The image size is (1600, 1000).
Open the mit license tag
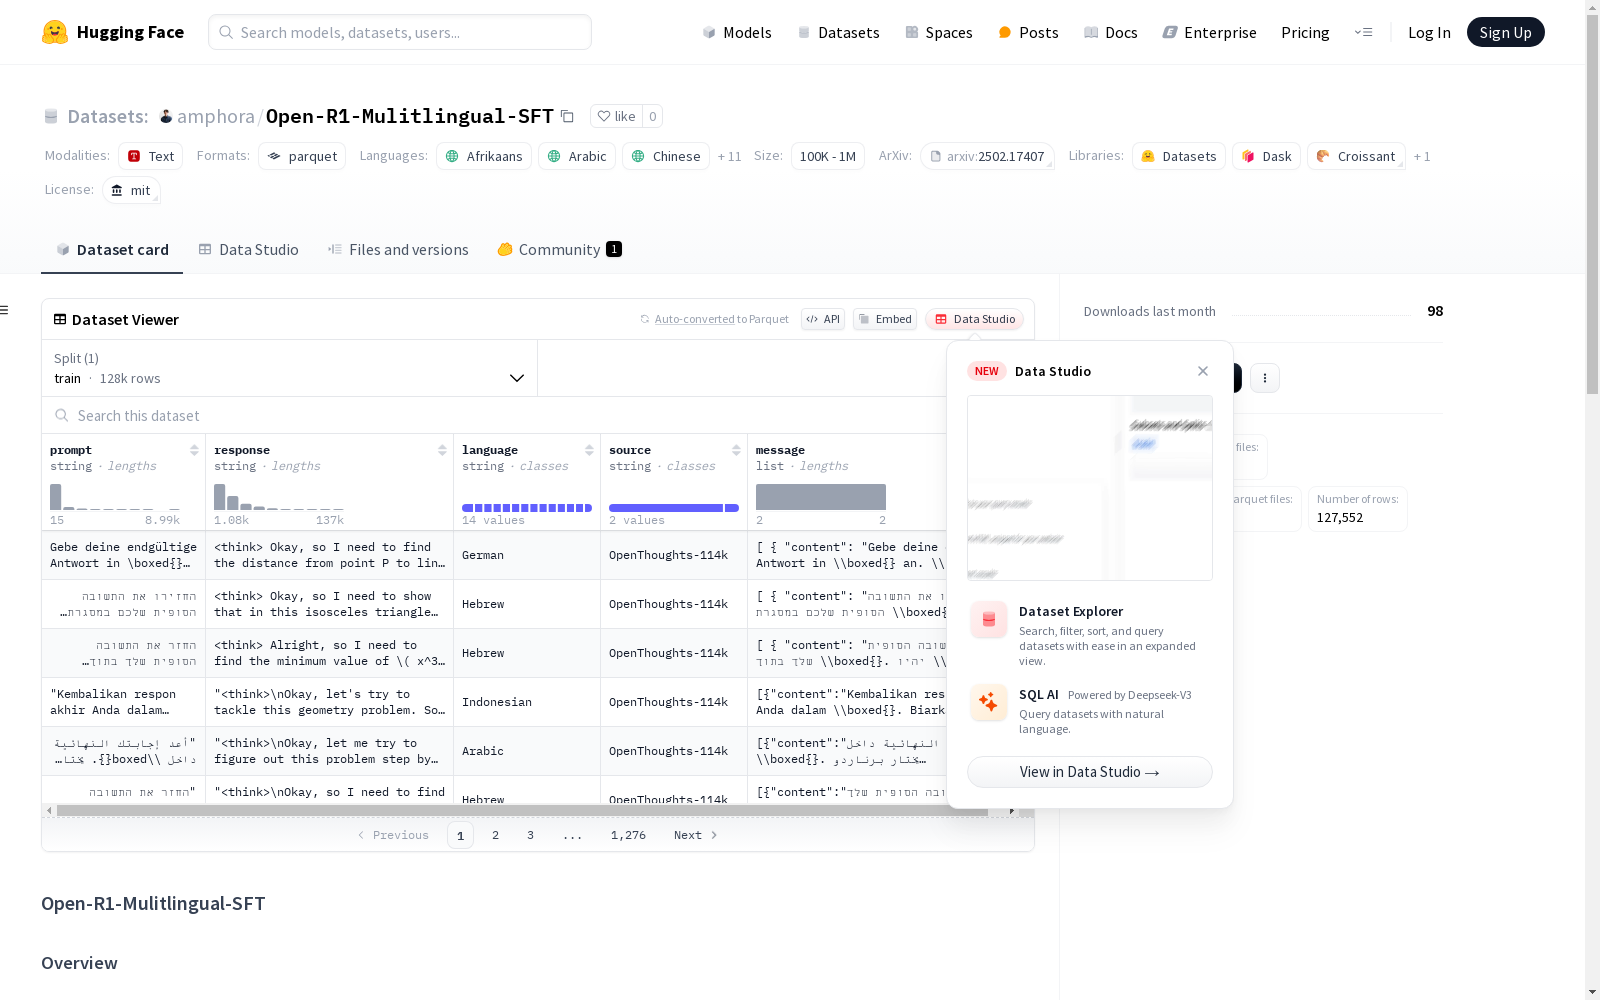coord(131,190)
